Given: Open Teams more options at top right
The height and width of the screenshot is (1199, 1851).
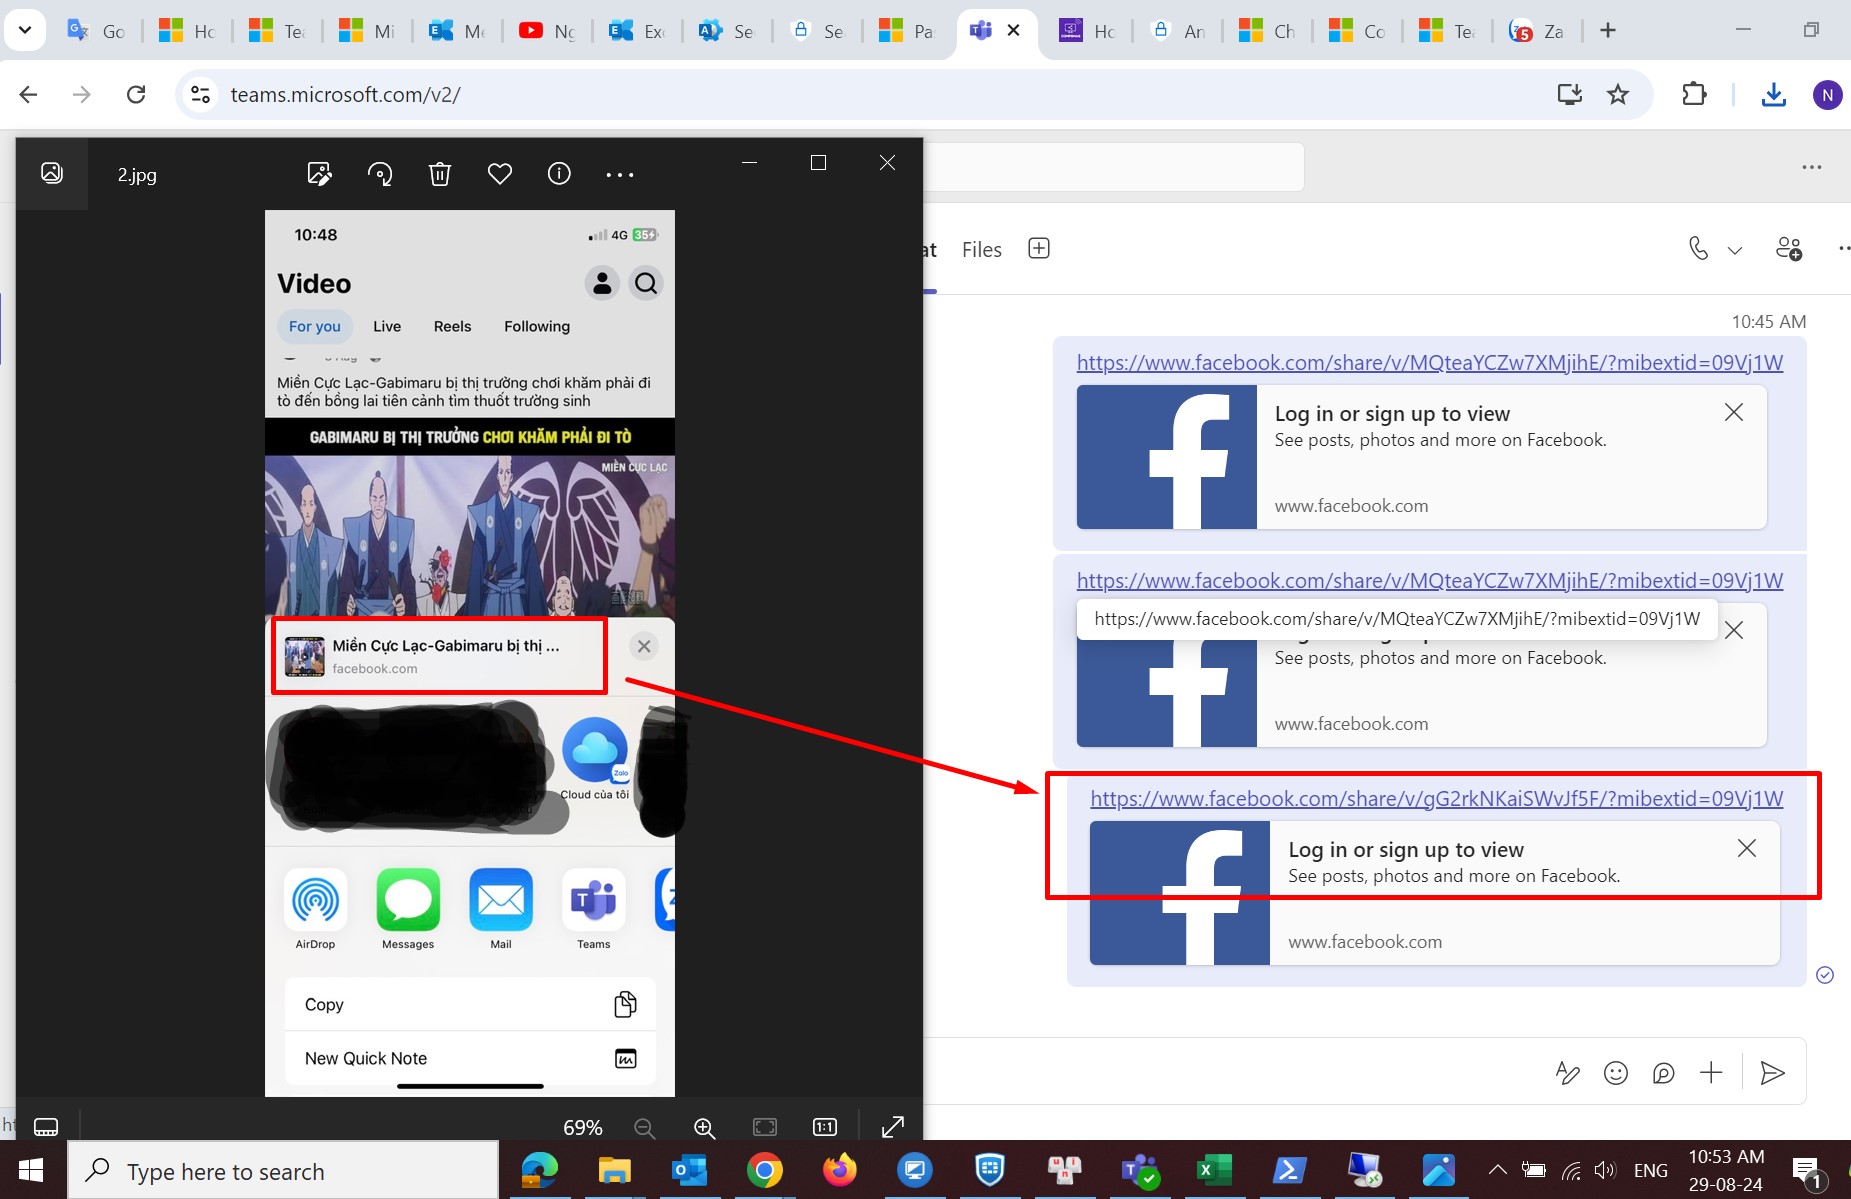Looking at the screenshot, I should [1812, 167].
